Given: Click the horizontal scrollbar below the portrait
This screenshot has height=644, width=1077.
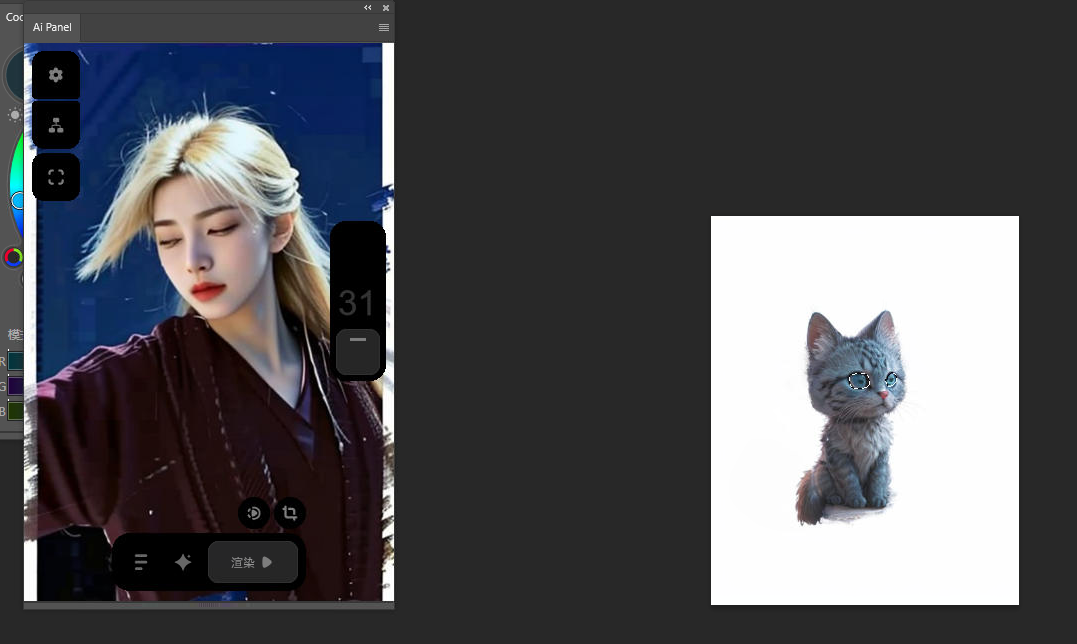Looking at the screenshot, I should pyautogui.click(x=208, y=604).
